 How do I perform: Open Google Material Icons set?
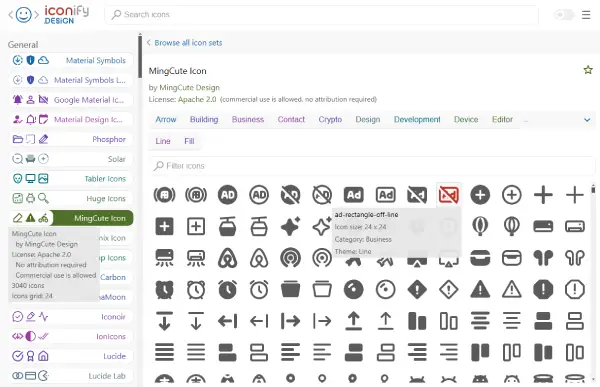71,100
